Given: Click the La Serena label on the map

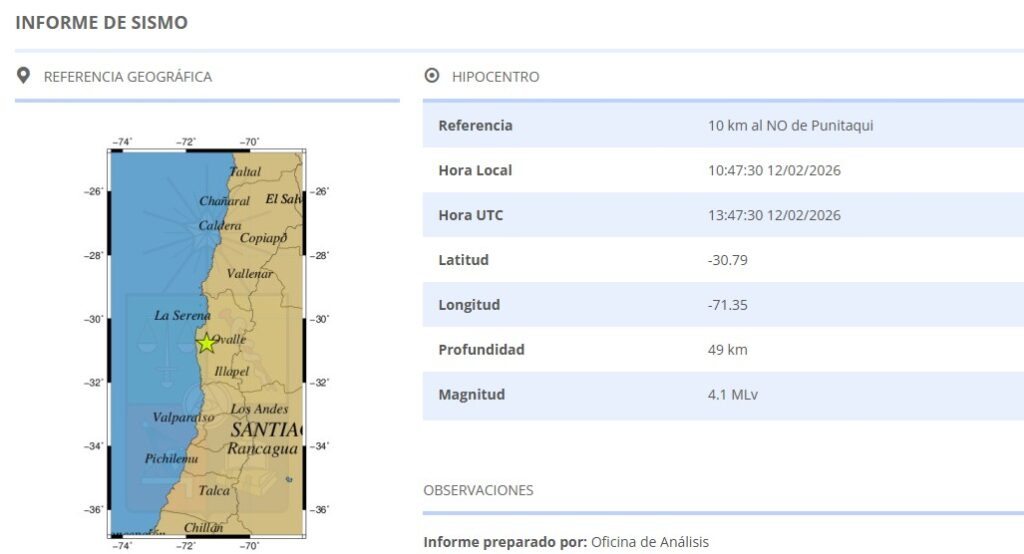Looking at the screenshot, I should coord(182,315).
